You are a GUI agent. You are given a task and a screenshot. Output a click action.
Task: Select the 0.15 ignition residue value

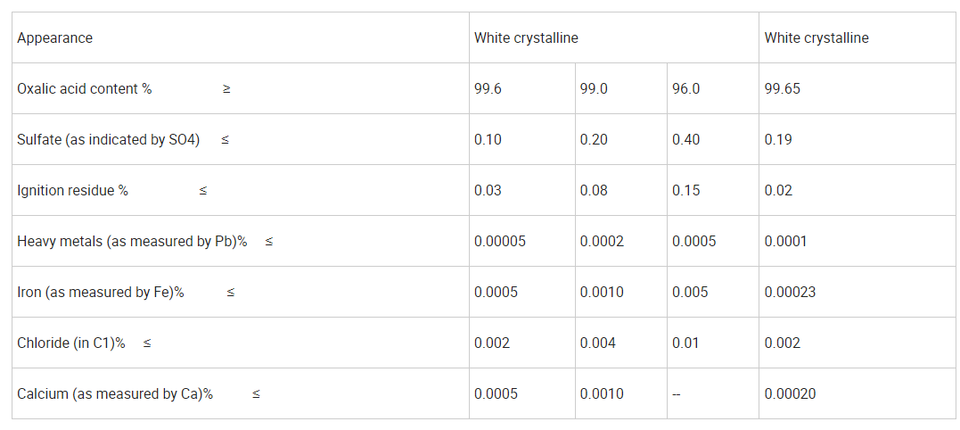click(686, 191)
